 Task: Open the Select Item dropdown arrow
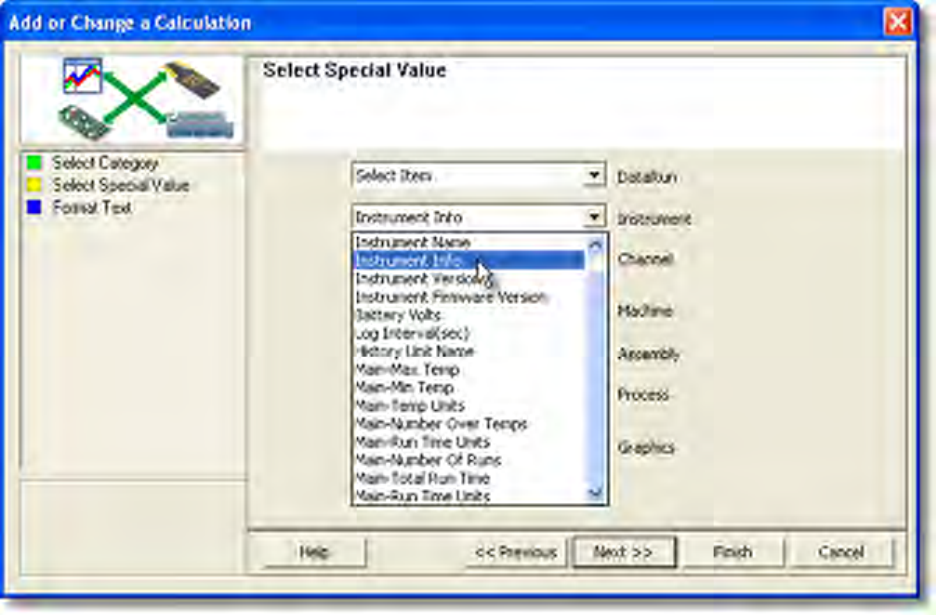[594, 176]
